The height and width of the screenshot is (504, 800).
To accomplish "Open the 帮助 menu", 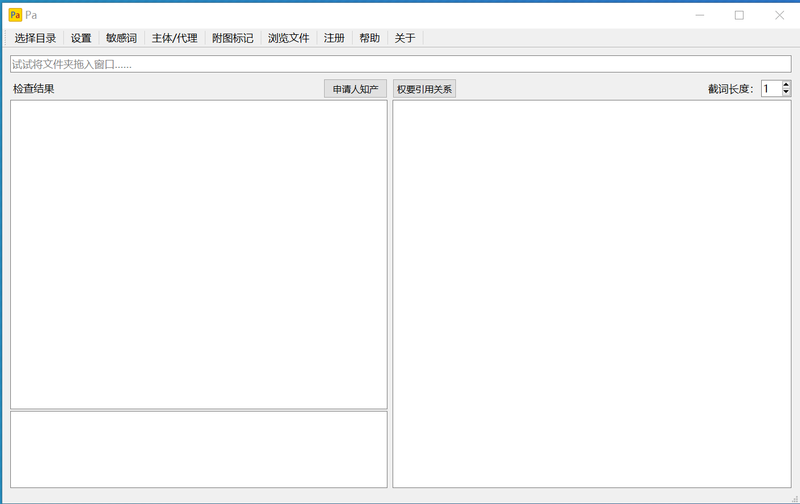I will tap(369, 38).
